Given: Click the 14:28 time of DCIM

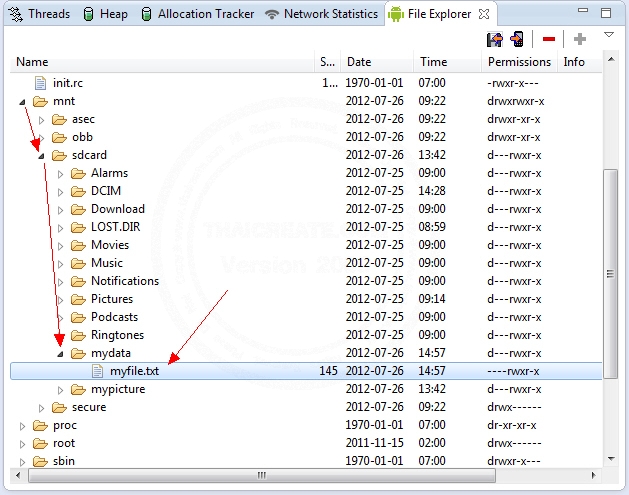Looking at the screenshot, I should click(432, 191).
